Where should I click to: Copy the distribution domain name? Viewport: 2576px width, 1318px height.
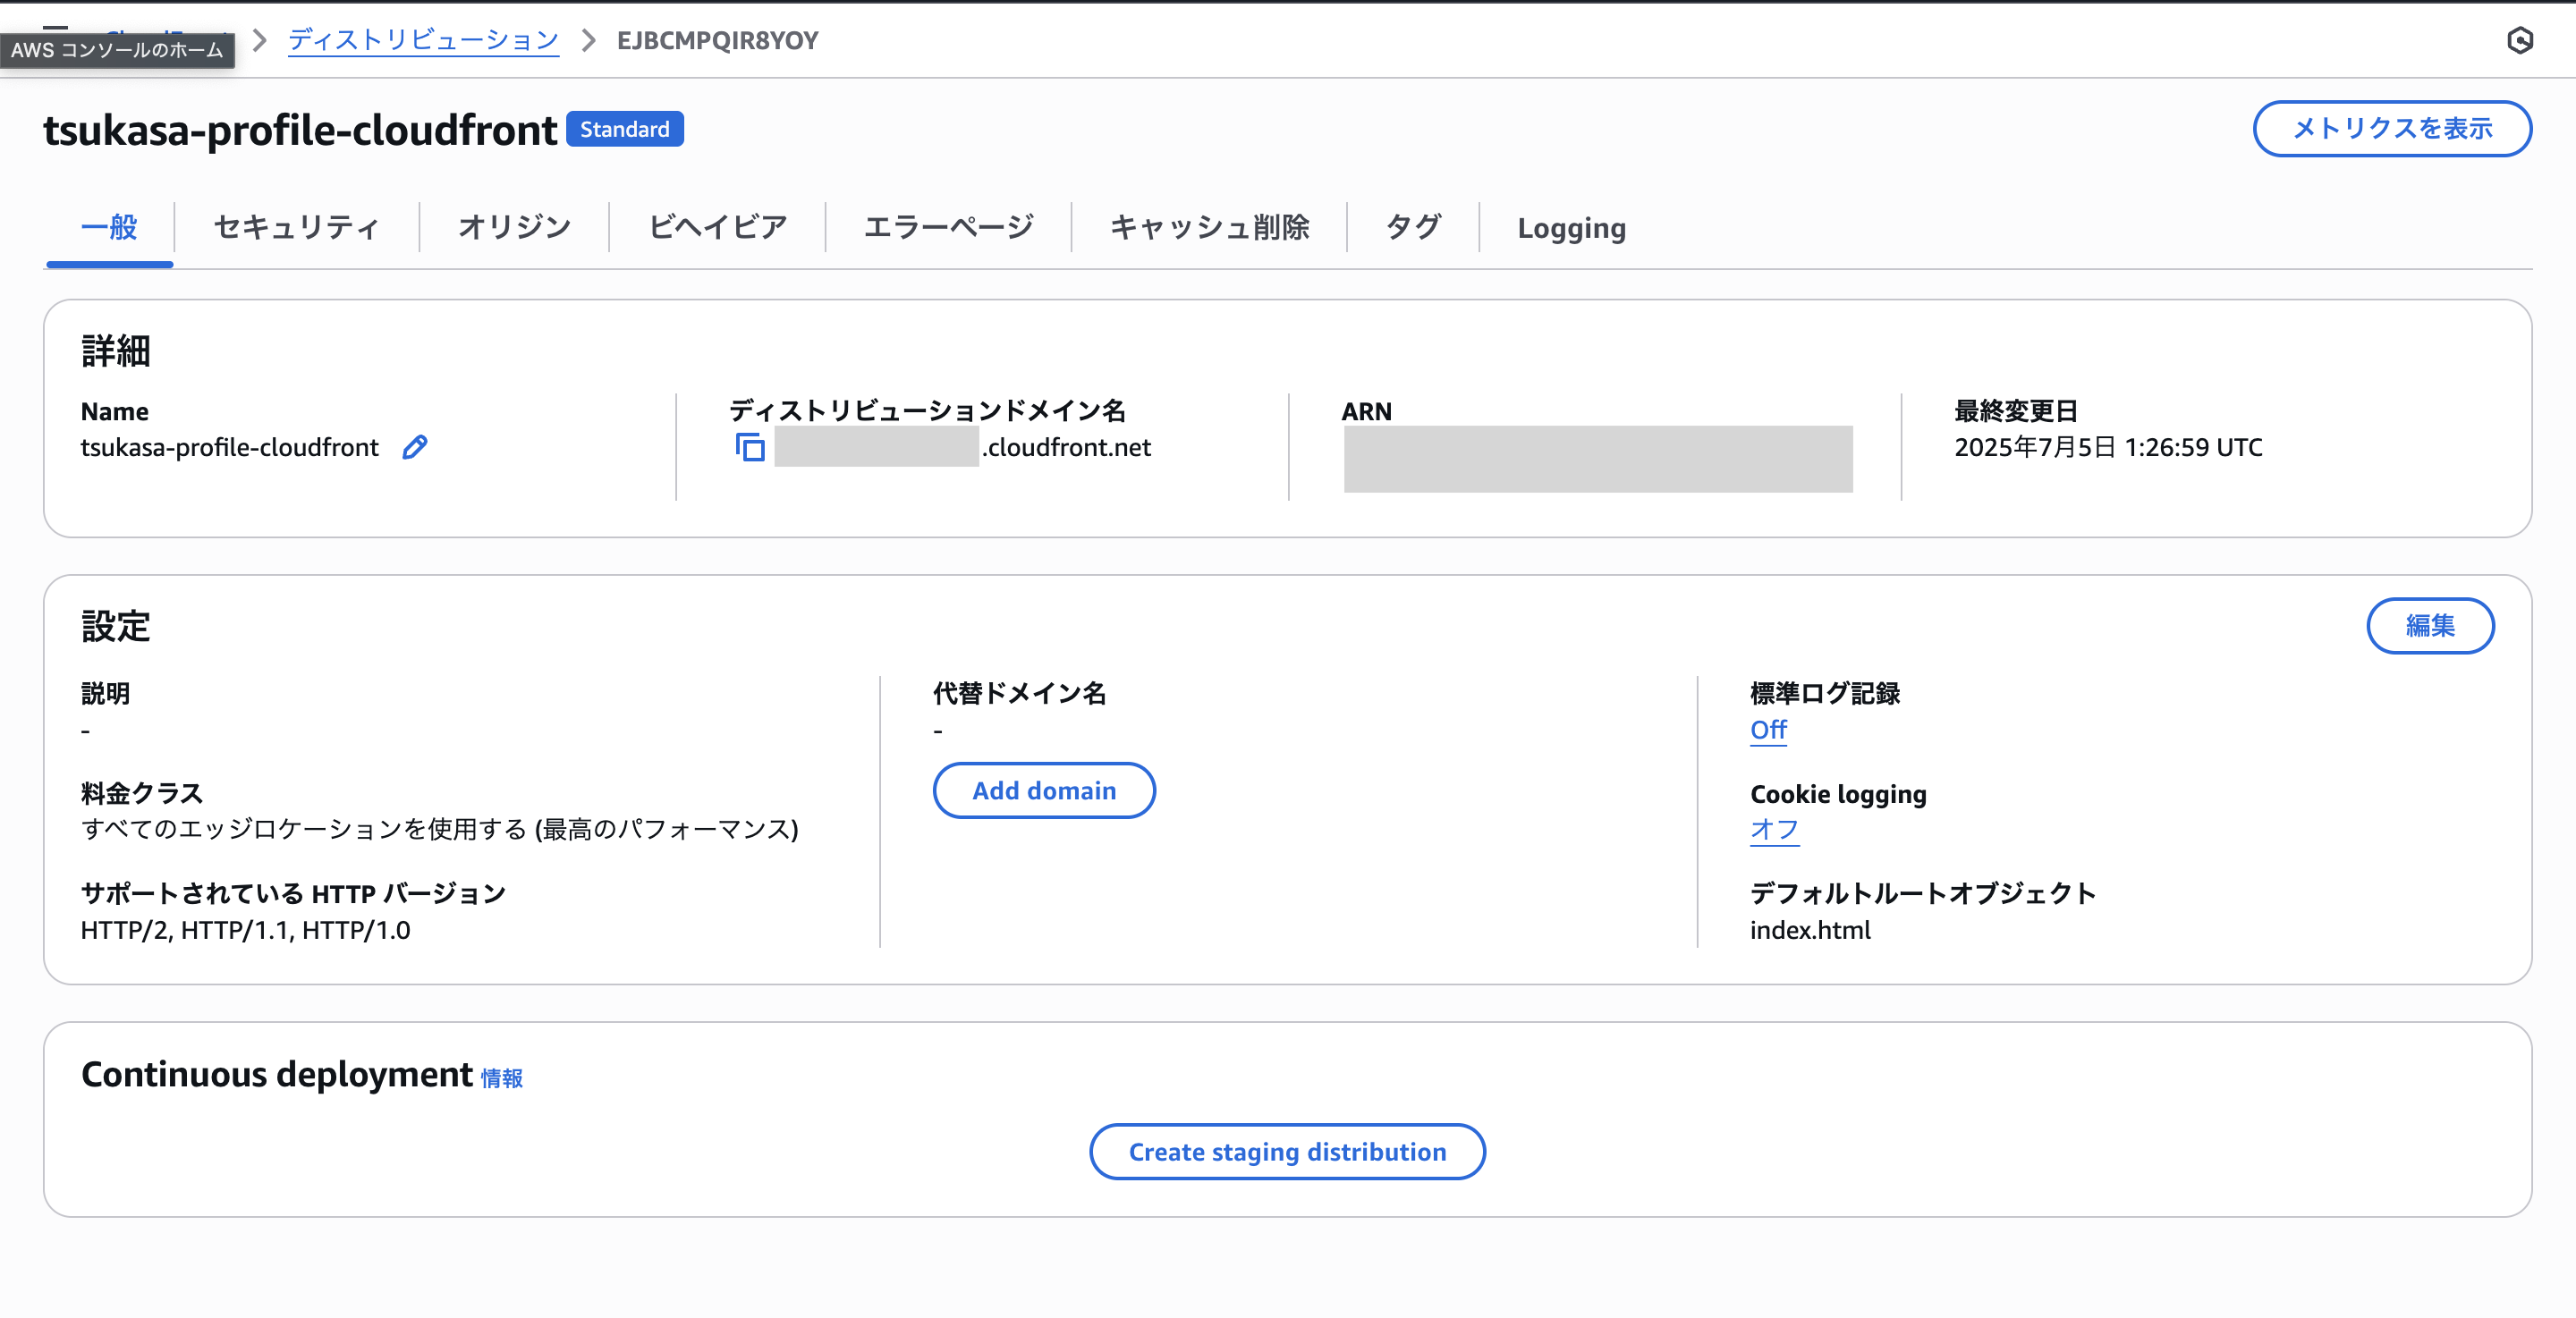(750, 447)
